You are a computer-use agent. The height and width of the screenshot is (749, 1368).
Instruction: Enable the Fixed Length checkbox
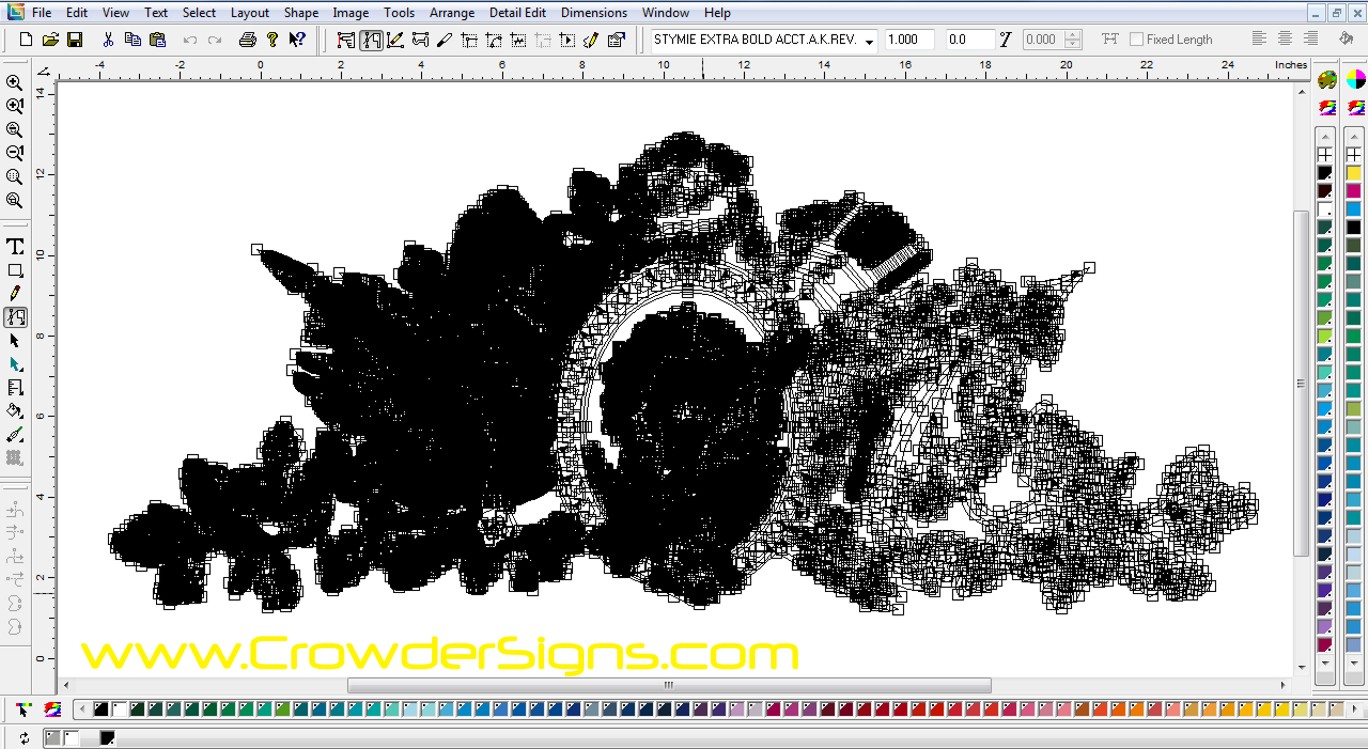pyautogui.click(x=1136, y=40)
